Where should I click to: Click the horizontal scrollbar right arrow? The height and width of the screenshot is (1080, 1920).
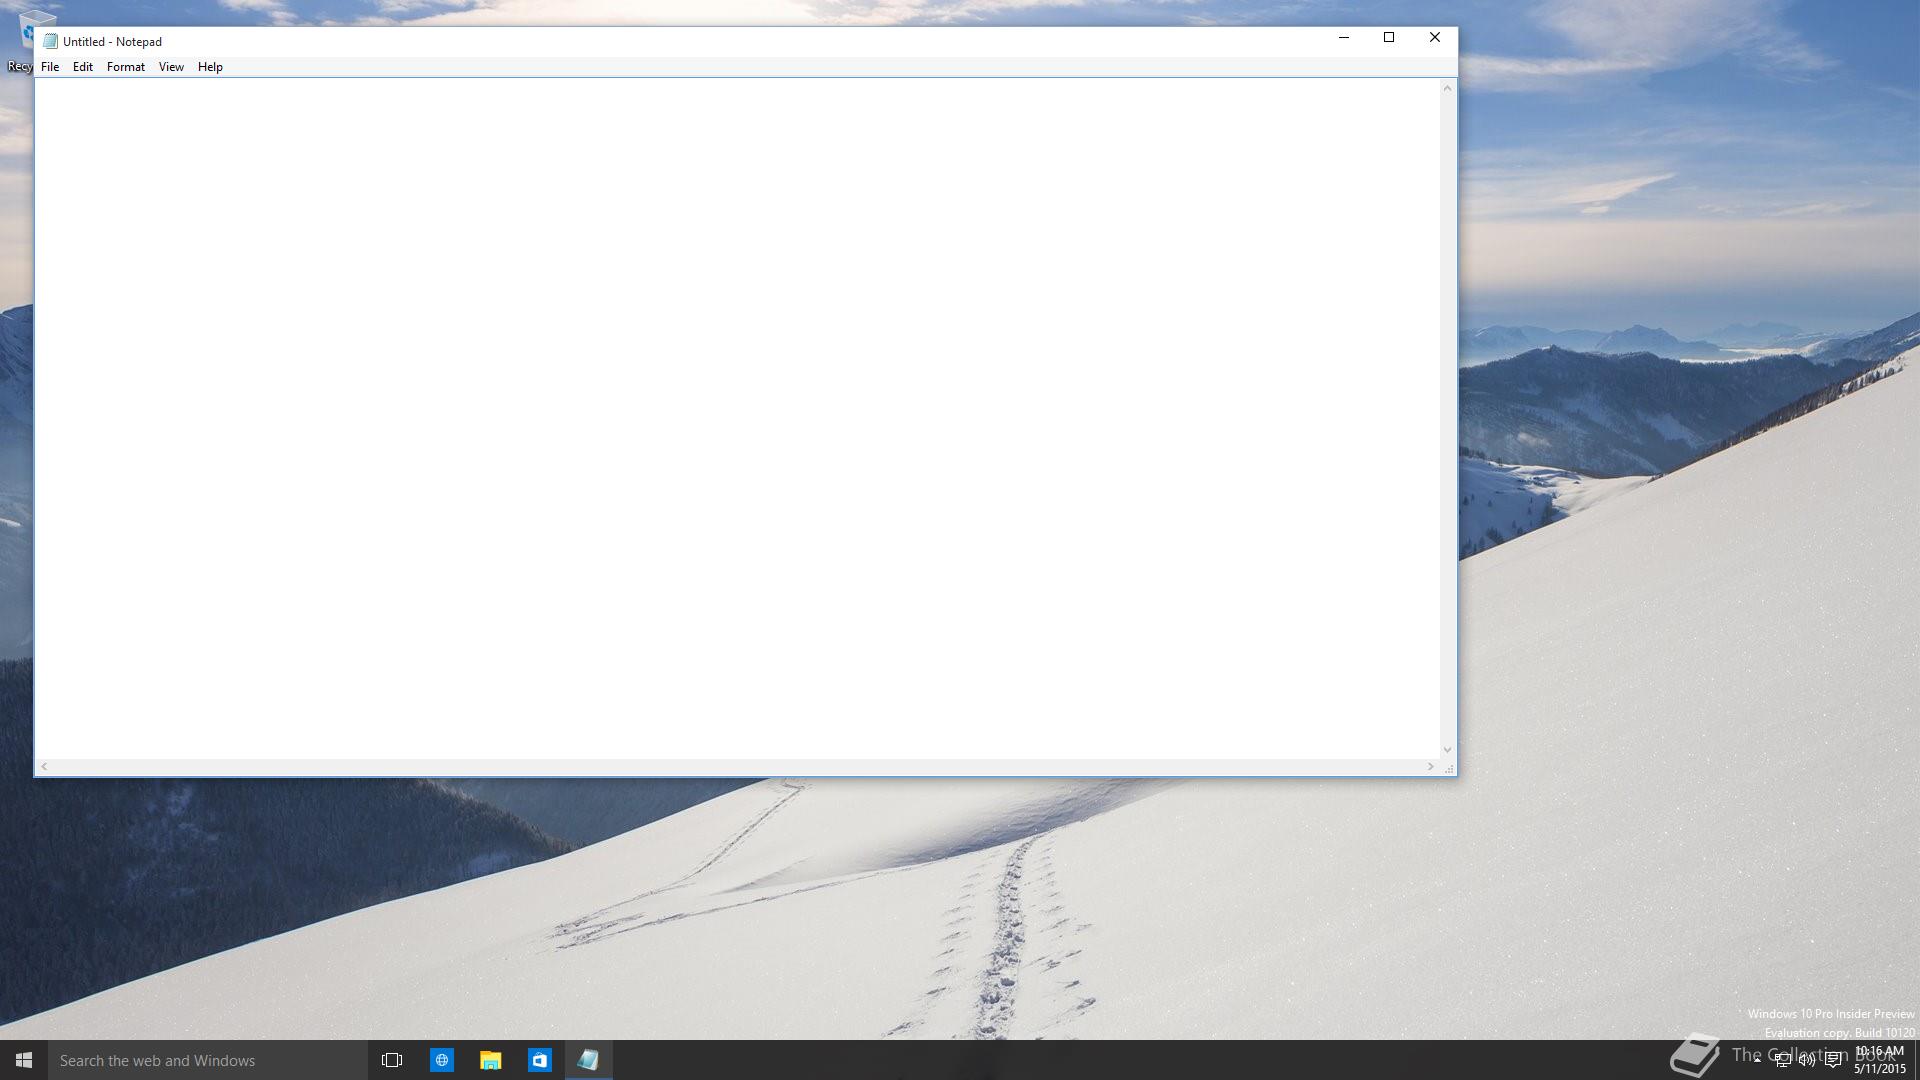click(1431, 767)
